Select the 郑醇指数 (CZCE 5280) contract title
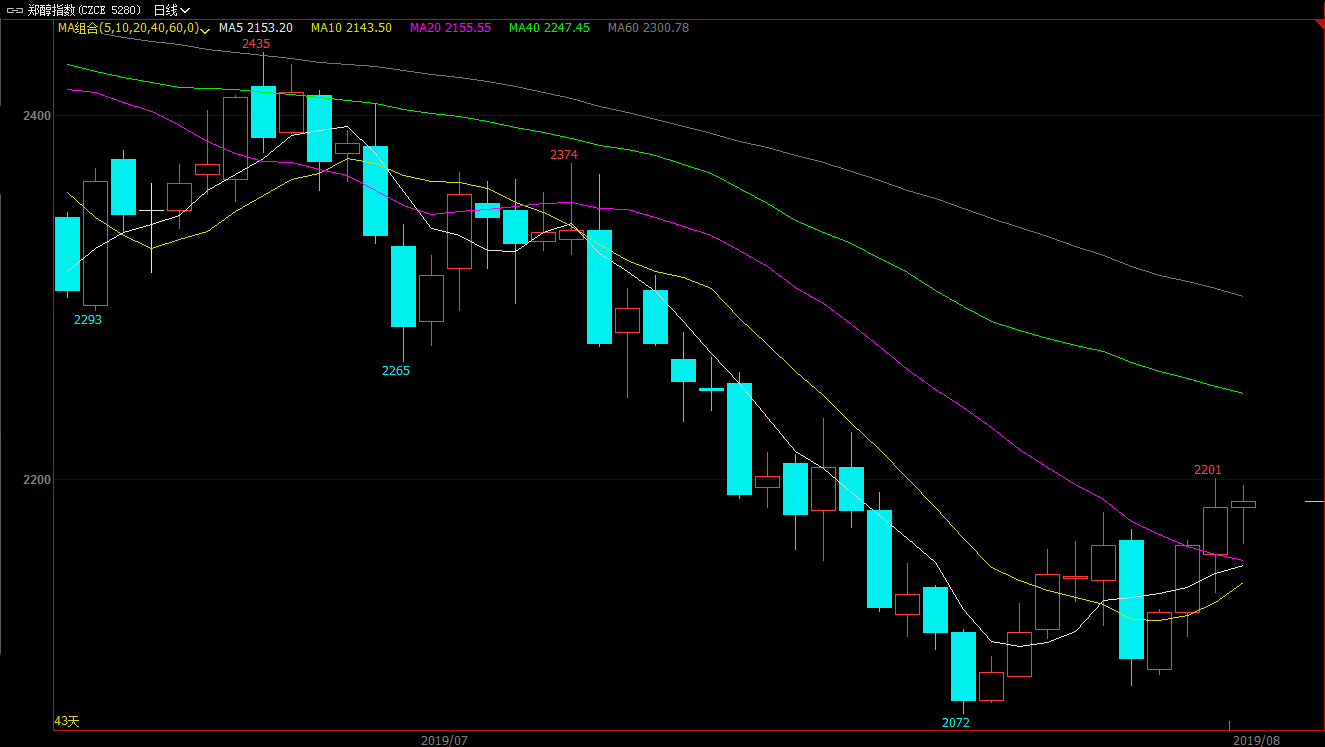1325x747 pixels. (84, 10)
